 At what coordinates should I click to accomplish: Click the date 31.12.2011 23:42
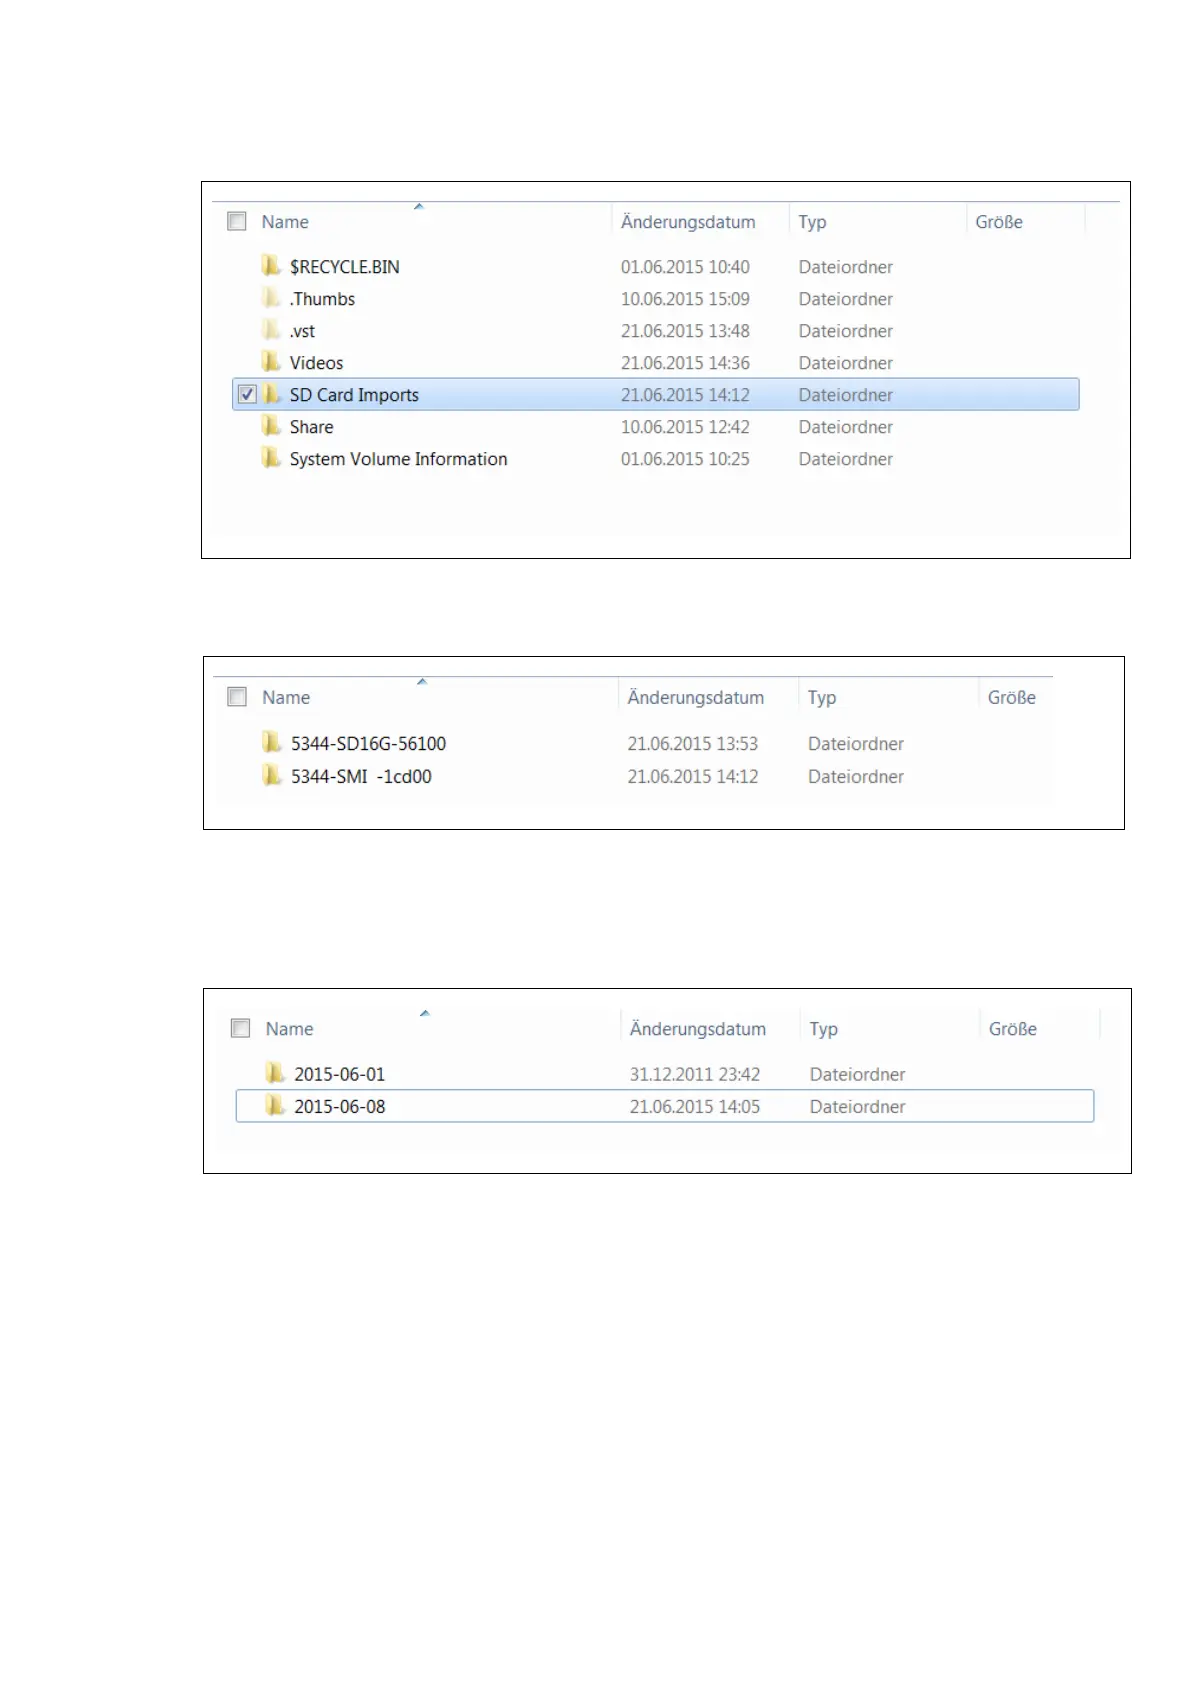pos(695,1075)
